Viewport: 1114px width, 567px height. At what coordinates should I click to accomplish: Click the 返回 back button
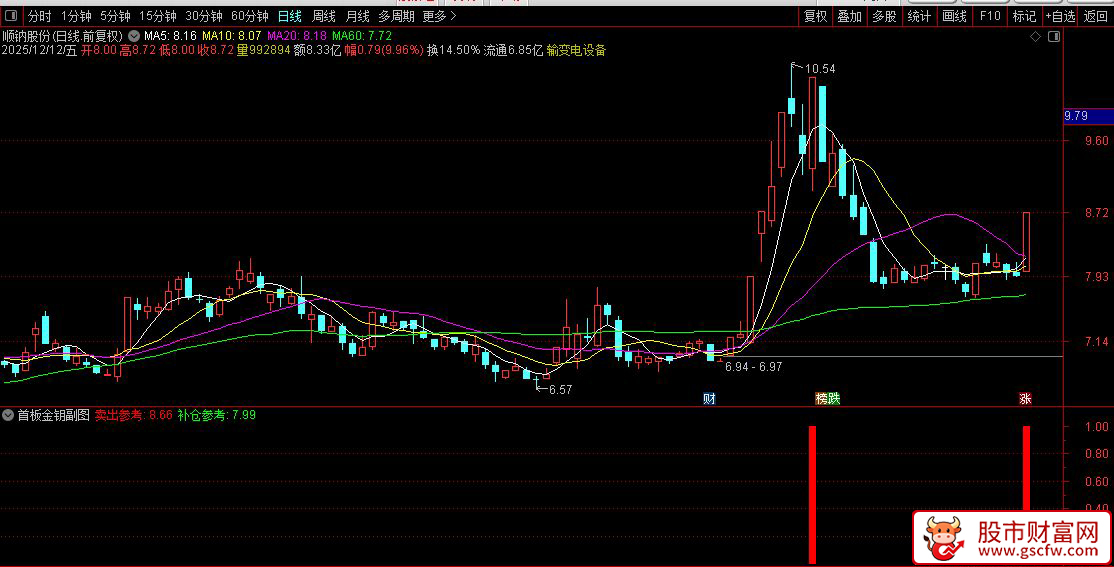(x=1095, y=16)
